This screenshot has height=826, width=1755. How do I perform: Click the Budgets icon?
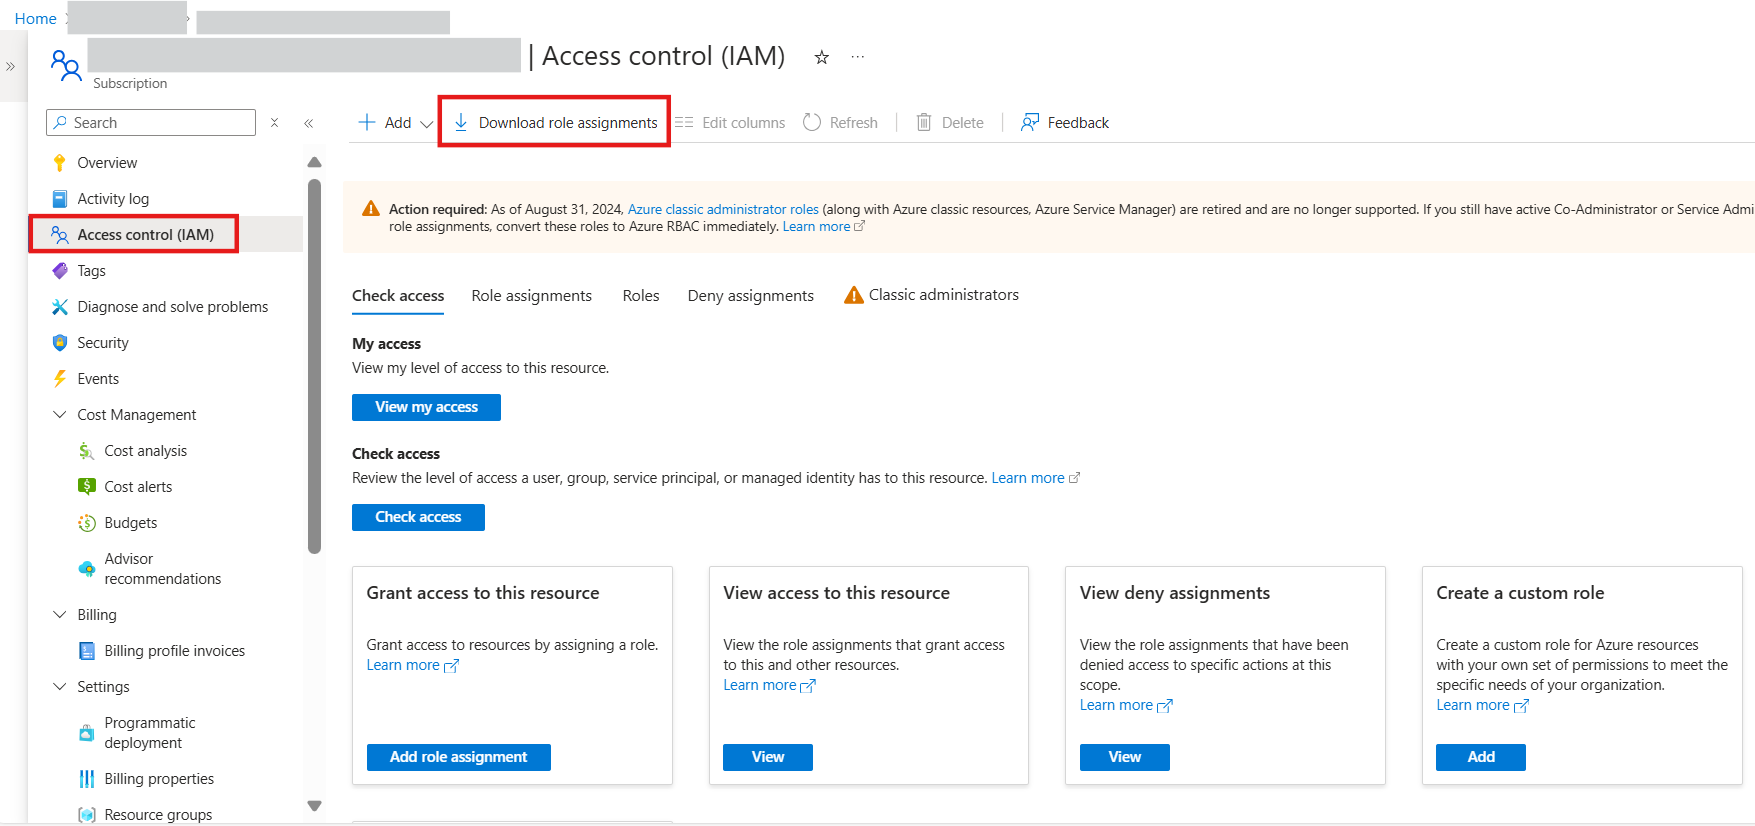pyautogui.click(x=87, y=523)
